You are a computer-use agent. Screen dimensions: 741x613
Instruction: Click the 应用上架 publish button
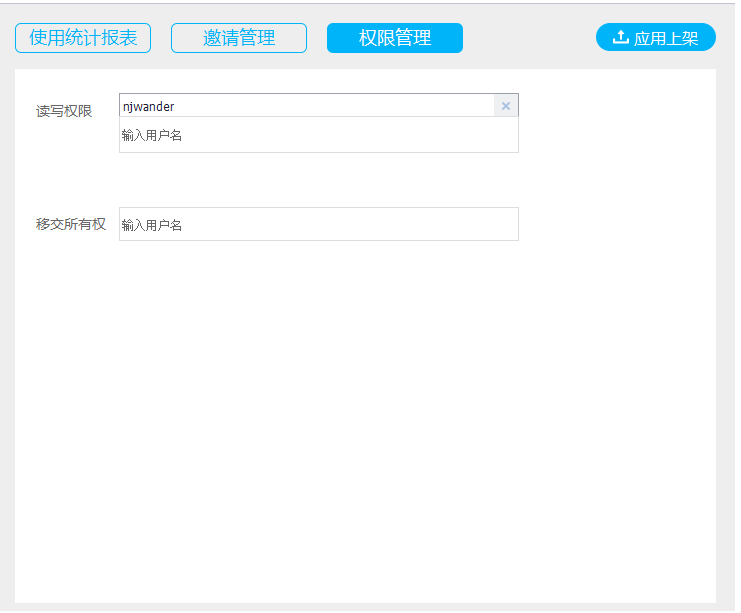655,37
